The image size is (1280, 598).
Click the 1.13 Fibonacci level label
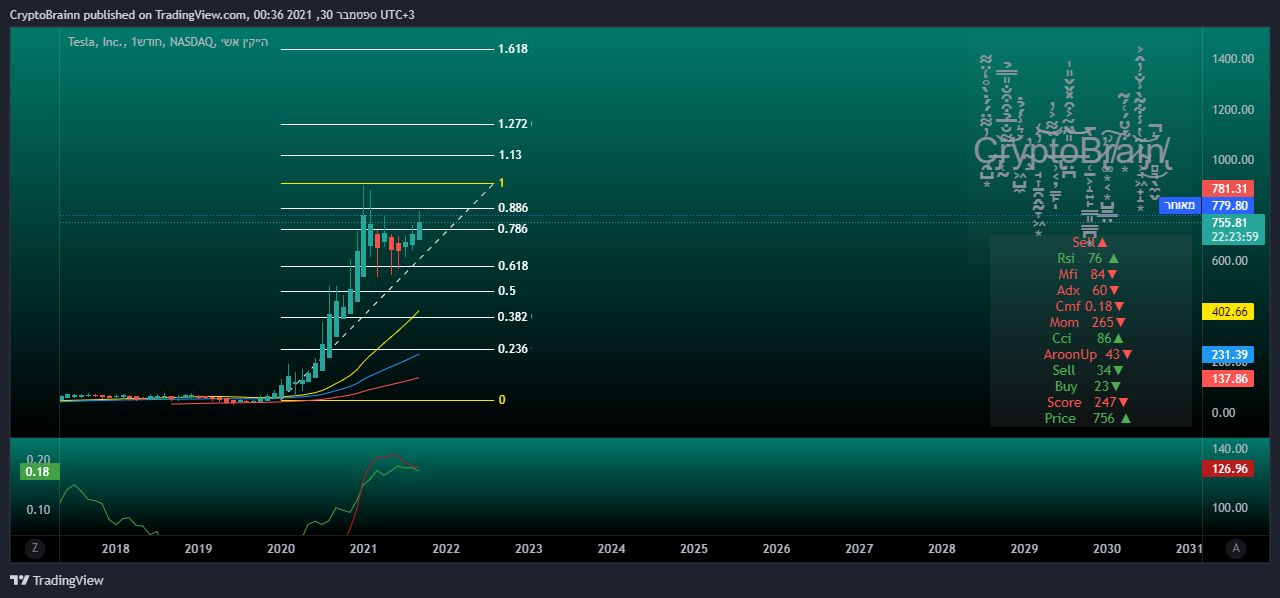click(x=510, y=155)
